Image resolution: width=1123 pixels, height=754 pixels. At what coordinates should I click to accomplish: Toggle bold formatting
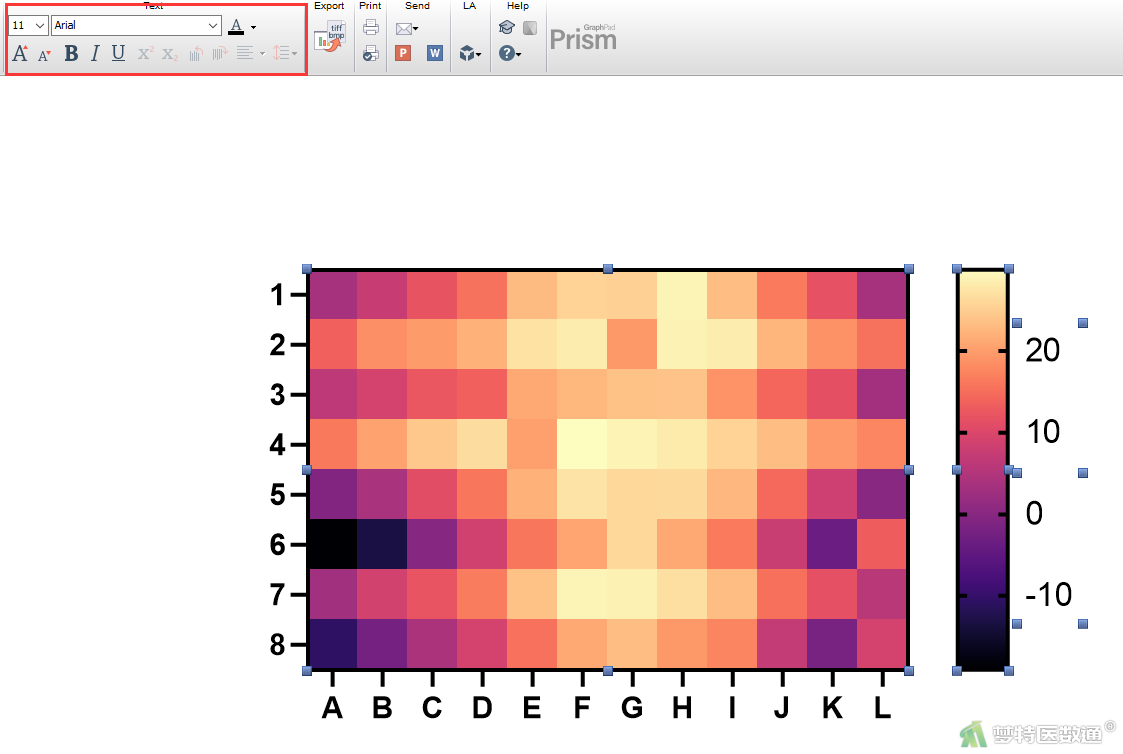[71, 54]
